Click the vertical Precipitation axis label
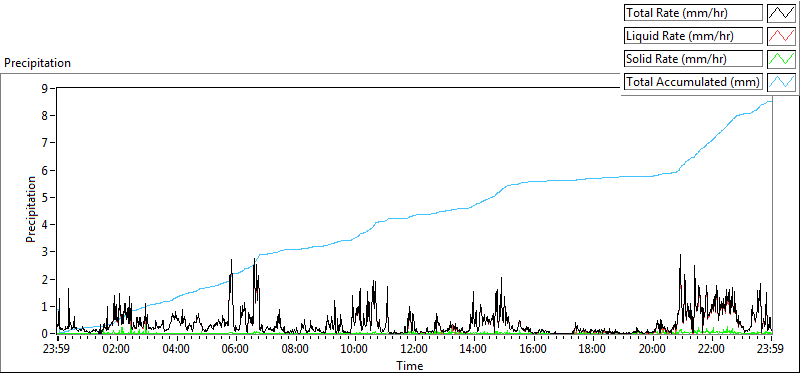Image resolution: width=800 pixels, height=373 pixels. 31,209
